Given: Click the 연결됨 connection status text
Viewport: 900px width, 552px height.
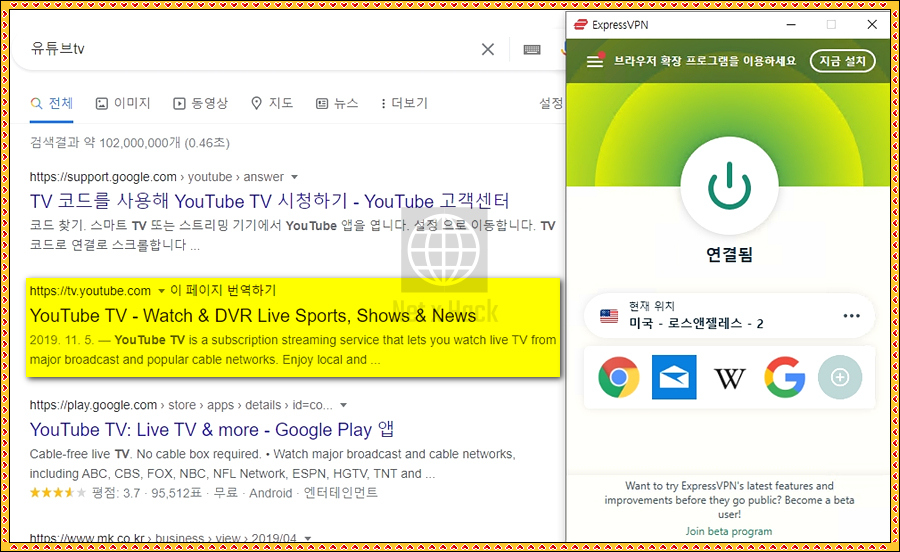Looking at the screenshot, I should tap(729, 254).
